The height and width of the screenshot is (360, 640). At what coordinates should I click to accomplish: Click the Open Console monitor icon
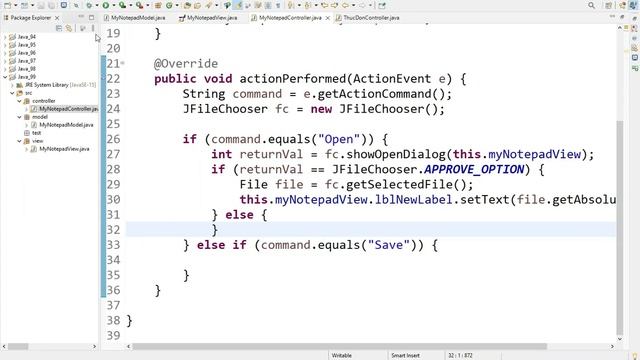coord(64,5)
